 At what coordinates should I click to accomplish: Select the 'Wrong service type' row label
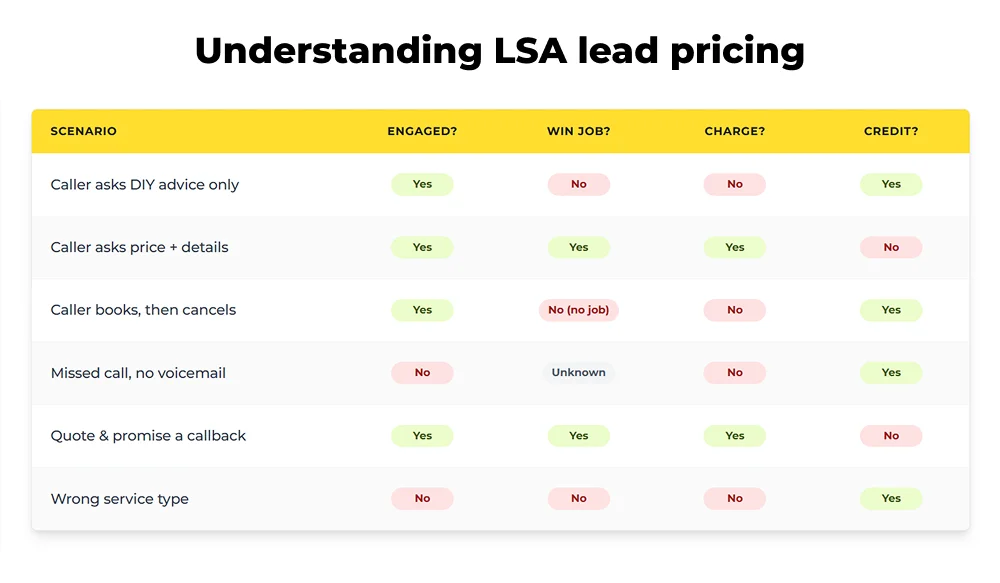pos(119,499)
